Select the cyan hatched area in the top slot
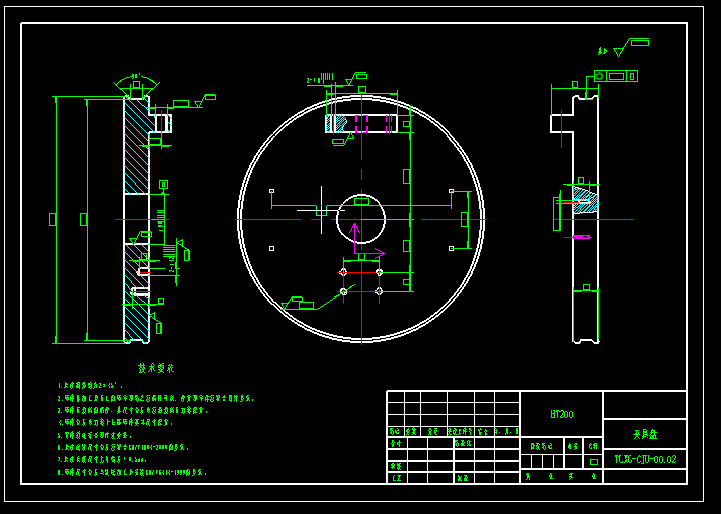This screenshot has width=721, height=514. [x=339, y=123]
